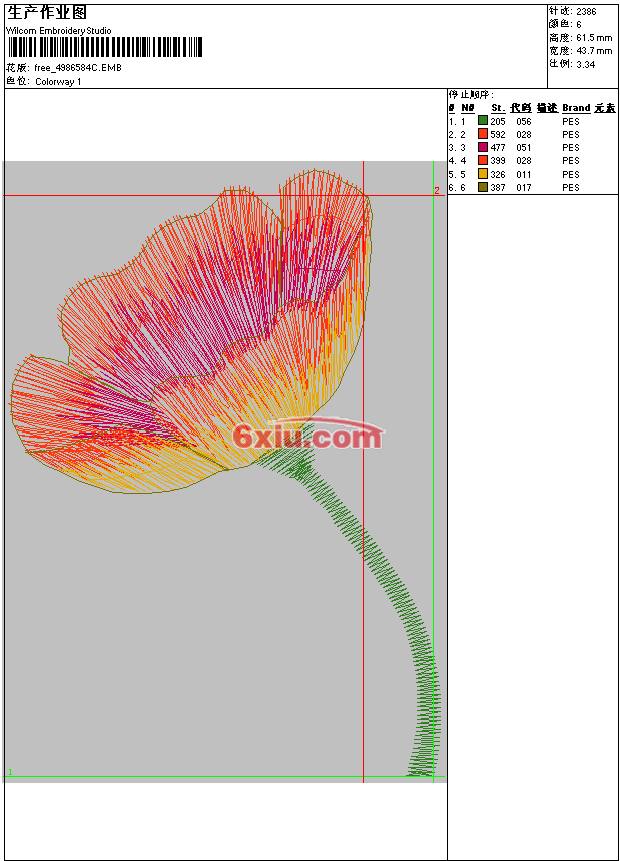Click code 056 in row 1

[524, 121]
